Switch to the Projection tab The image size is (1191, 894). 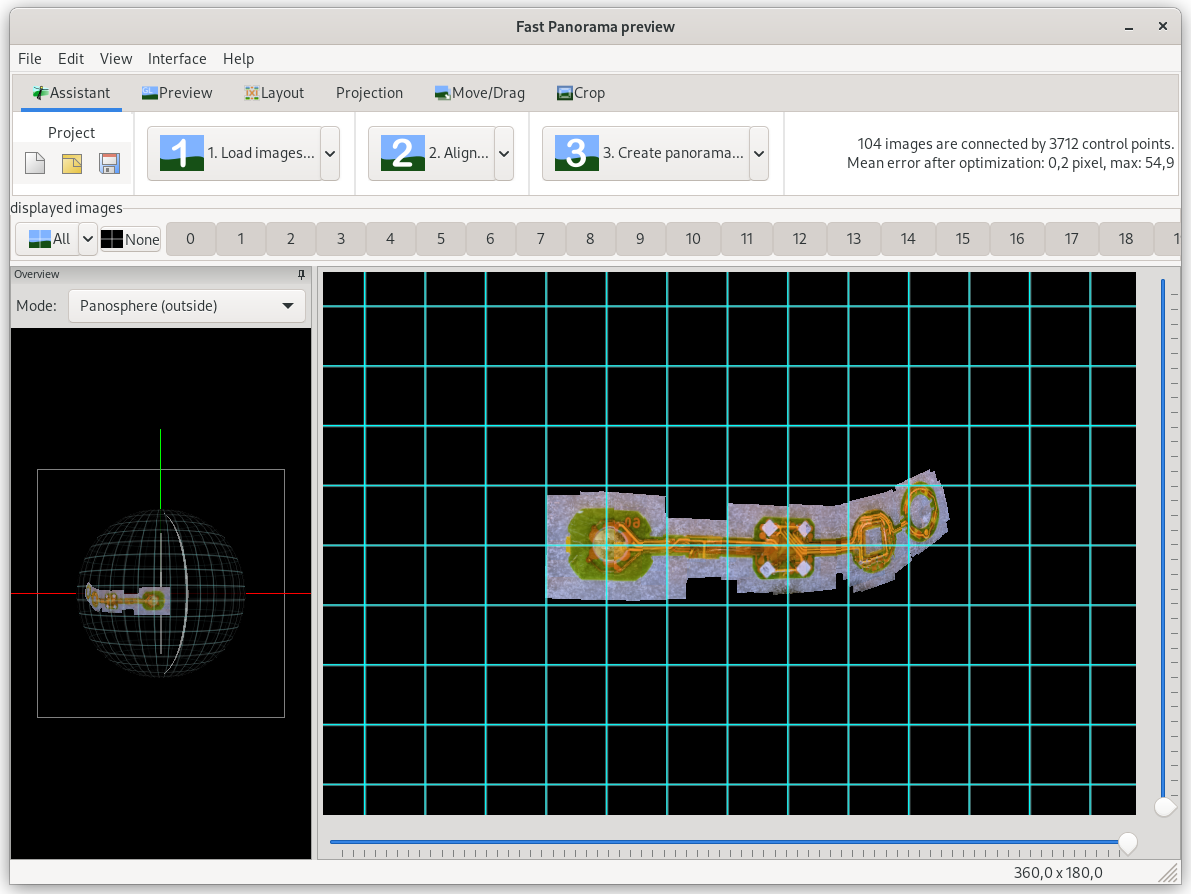click(369, 93)
